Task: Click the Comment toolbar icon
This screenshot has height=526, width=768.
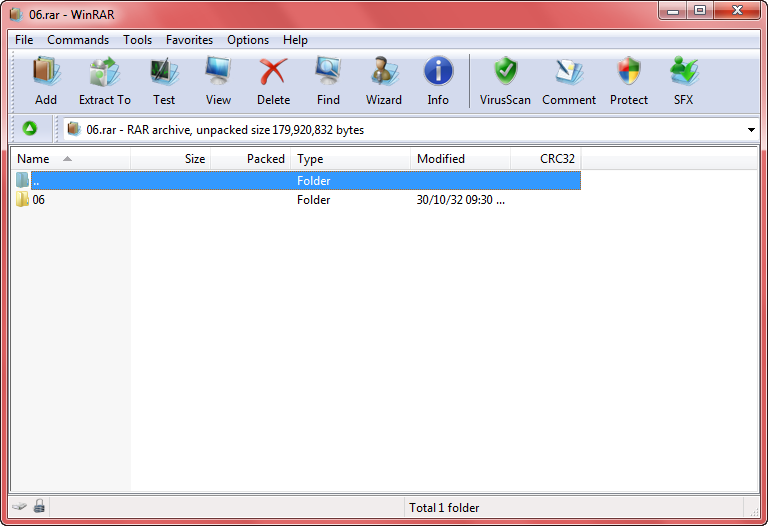Action: (x=569, y=72)
